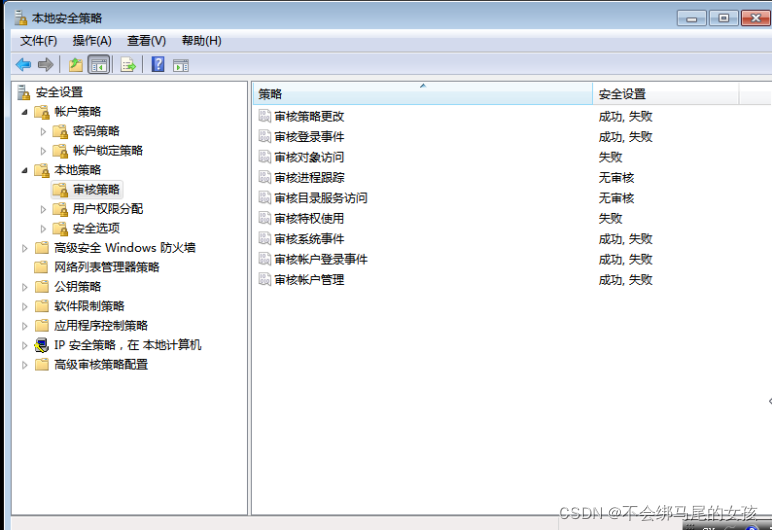The height and width of the screenshot is (531, 773).
Task: Toggle the Show/Hide Action Pane icon
Action: (x=181, y=65)
